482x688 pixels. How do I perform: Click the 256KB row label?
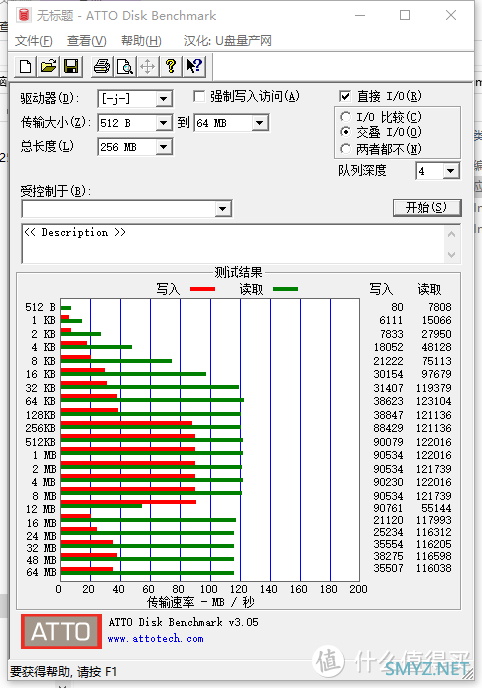(40, 428)
